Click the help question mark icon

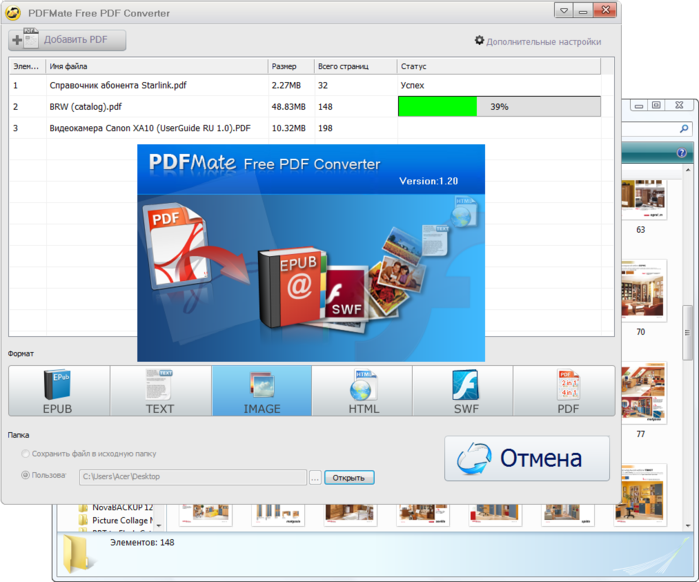tap(682, 153)
